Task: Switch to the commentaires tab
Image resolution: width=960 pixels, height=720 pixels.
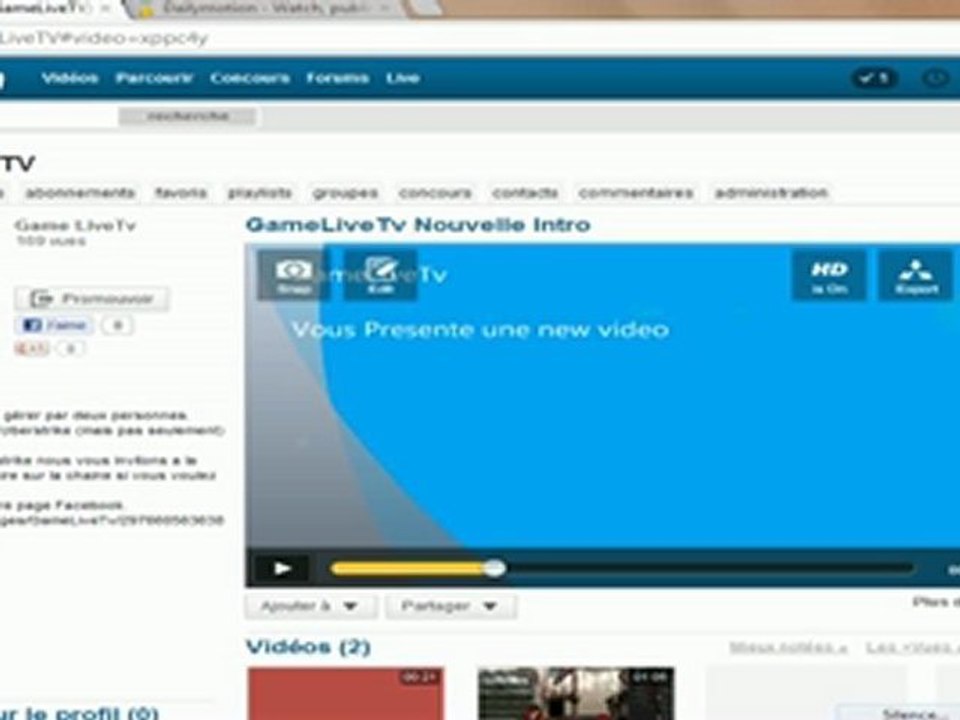Action: coord(636,193)
